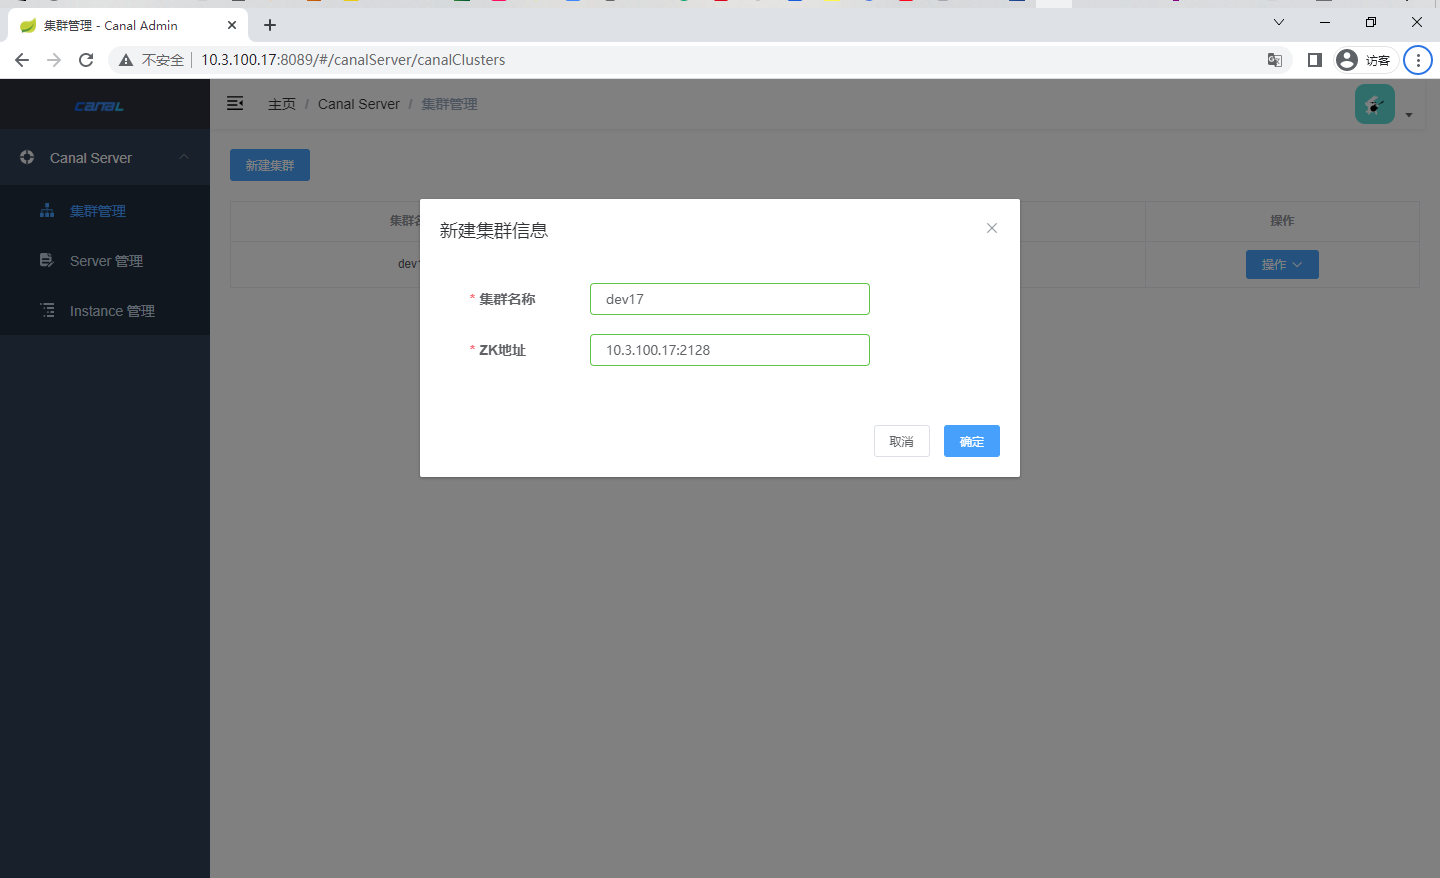The width and height of the screenshot is (1440, 878).
Task: Reload the page with browser refresh icon
Action: point(86,60)
